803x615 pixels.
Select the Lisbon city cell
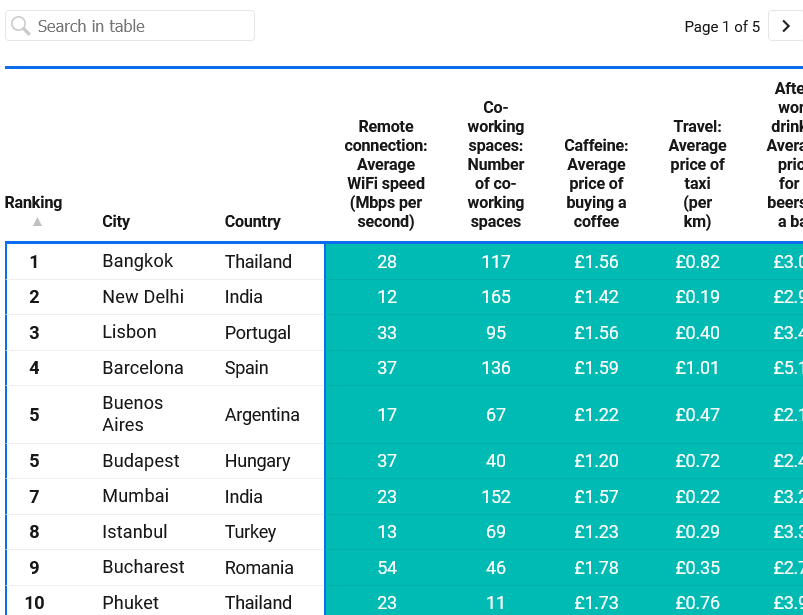click(x=129, y=332)
